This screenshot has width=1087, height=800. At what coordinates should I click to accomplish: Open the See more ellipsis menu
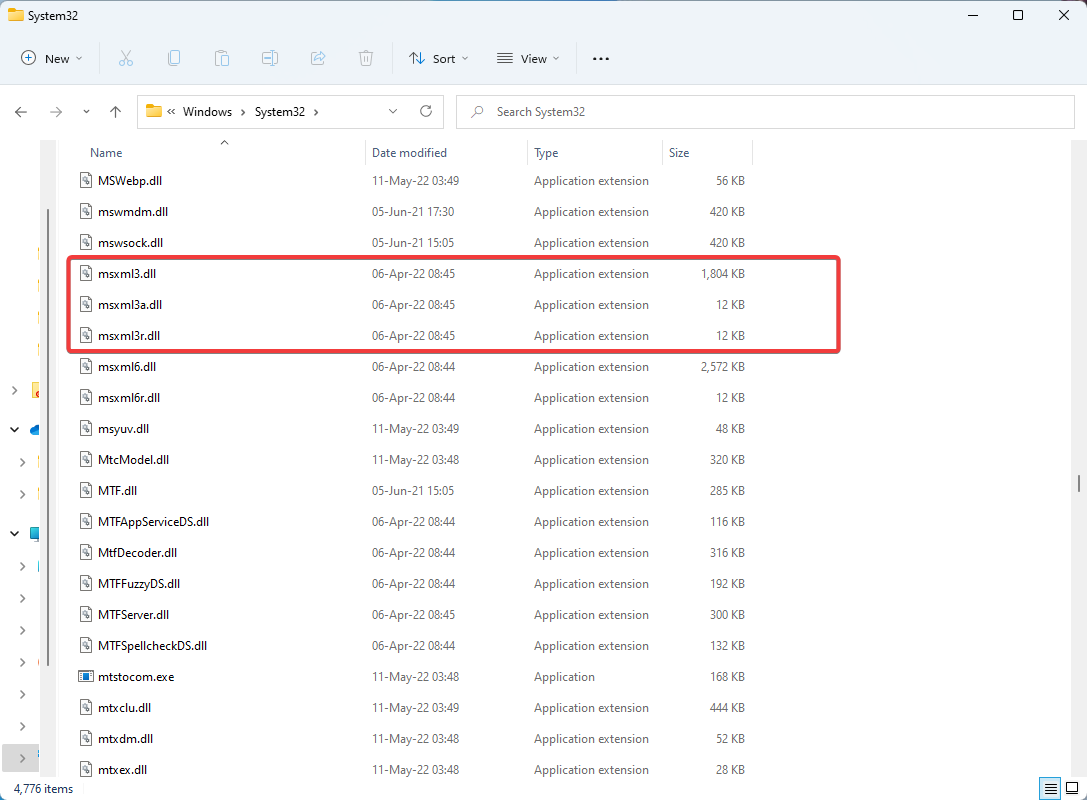(x=601, y=59)
